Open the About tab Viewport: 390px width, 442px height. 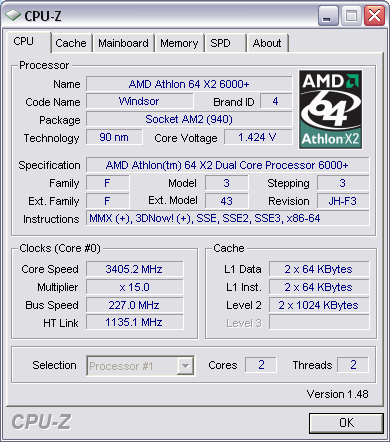coord(267,43)
